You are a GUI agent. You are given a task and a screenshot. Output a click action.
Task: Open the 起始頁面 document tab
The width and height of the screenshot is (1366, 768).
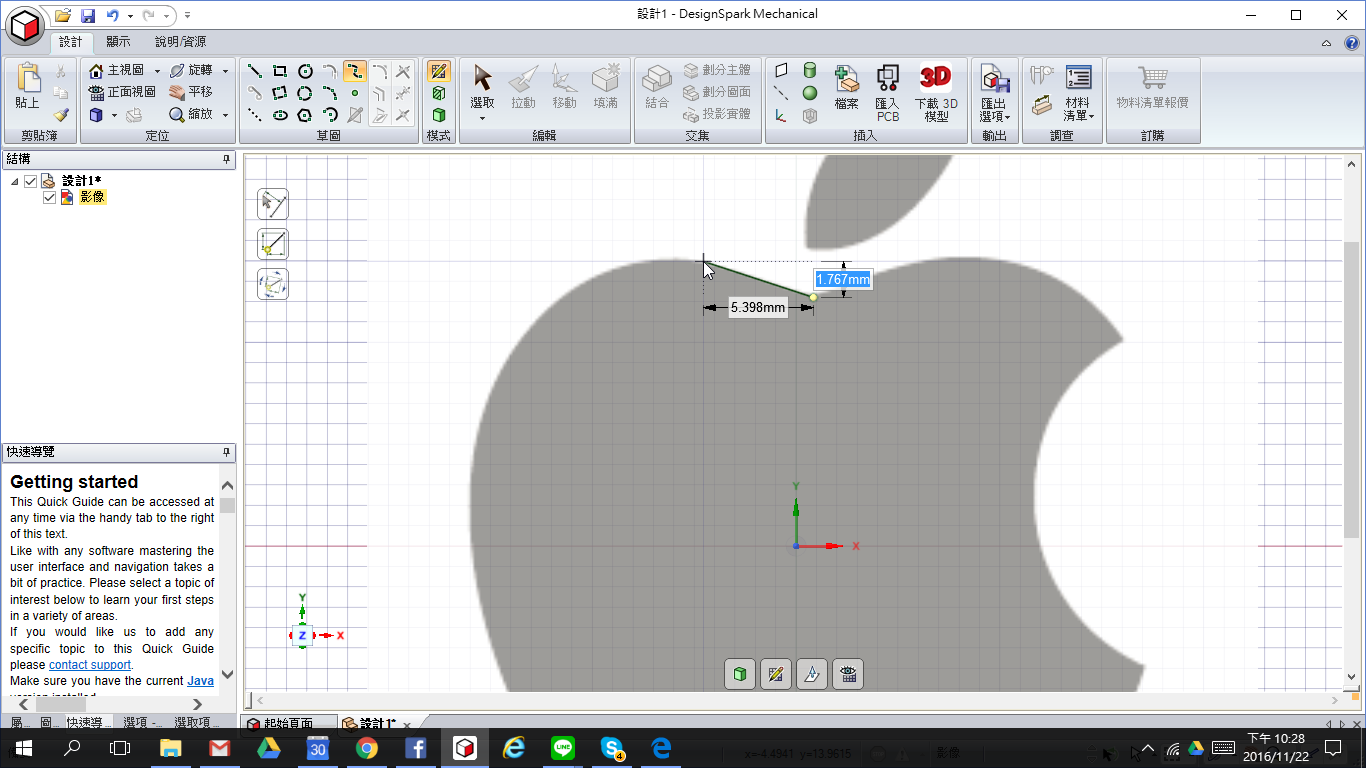pos(288,723)
